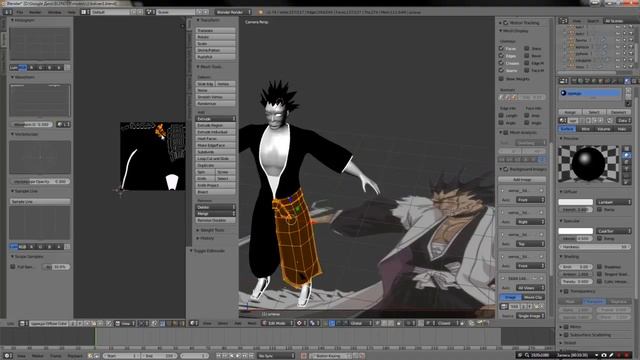Select the sphere material preview icon
This screenshot has width=640, height=360.
pos(627,156)
